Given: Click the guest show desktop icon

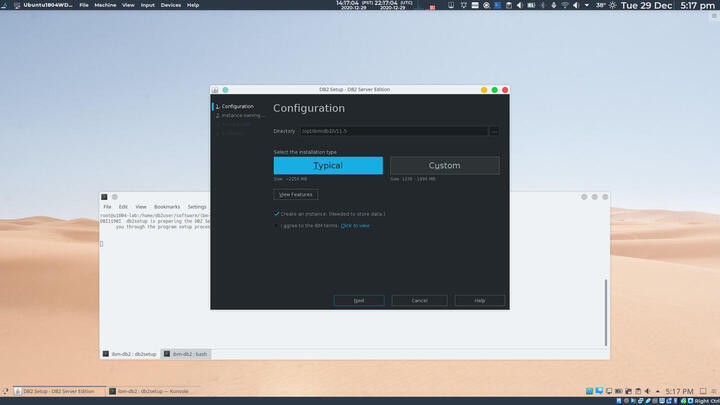Looking at the screenshot, I should click(703, 391).
